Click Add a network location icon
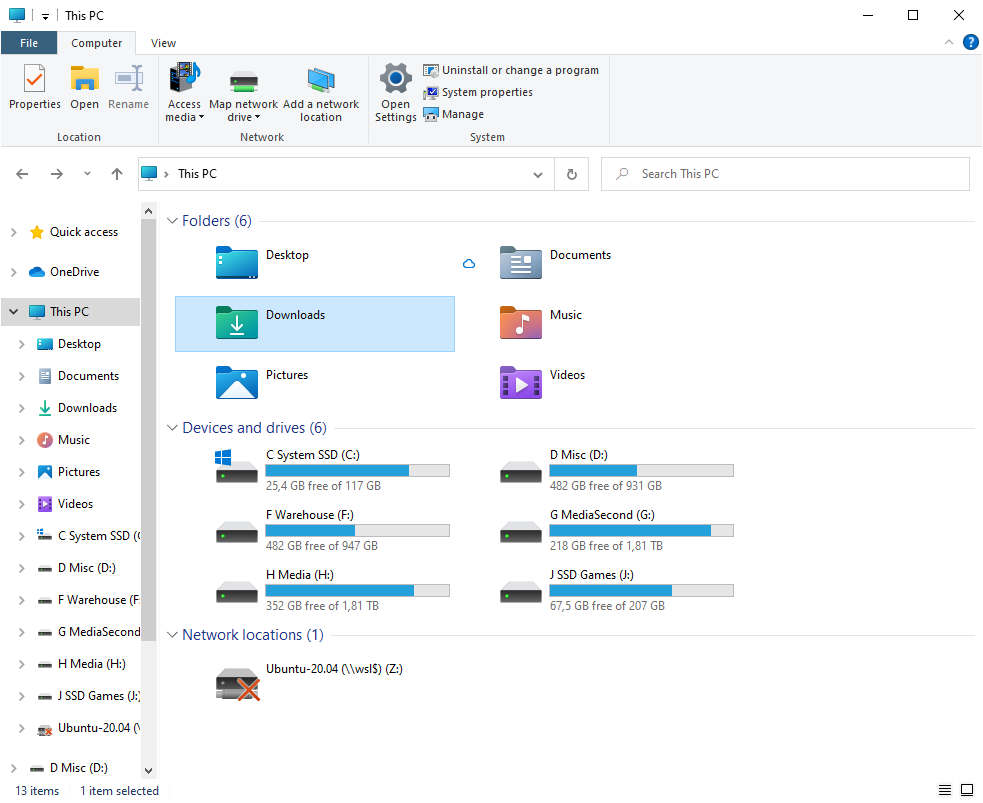The image size is (983, 803). [x=321, y=82]
